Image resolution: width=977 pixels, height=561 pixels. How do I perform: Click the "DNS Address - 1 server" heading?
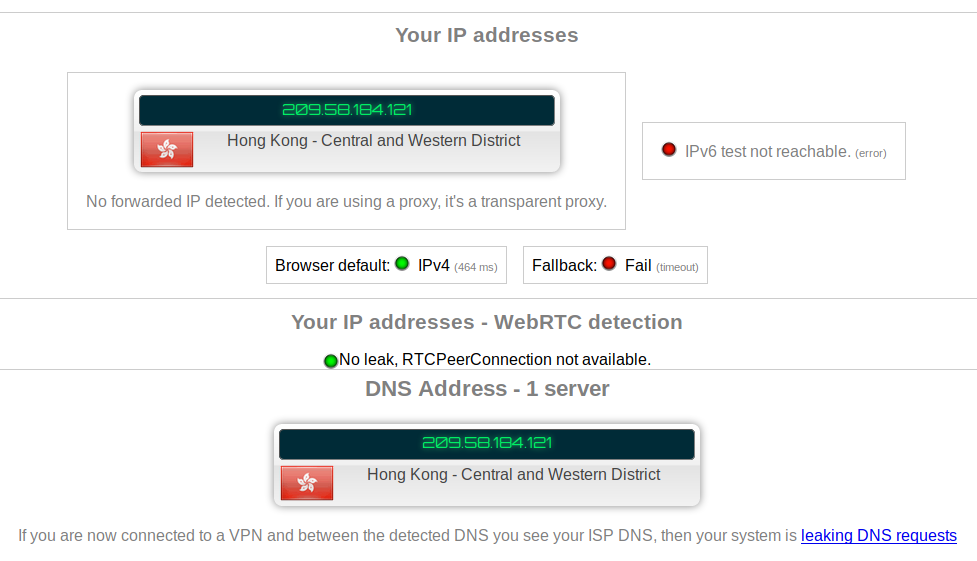(487, 388)
